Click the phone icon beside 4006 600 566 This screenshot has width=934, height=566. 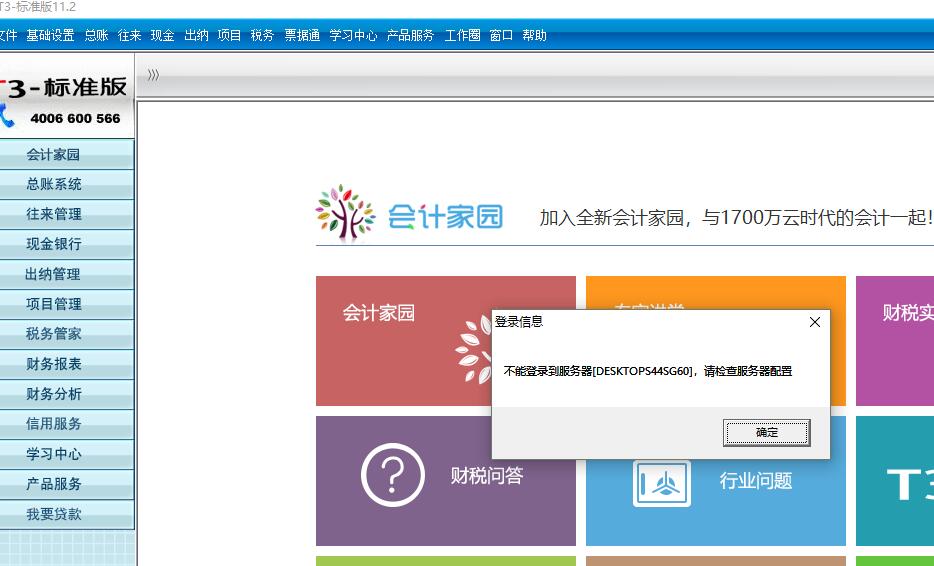[7, 116]
